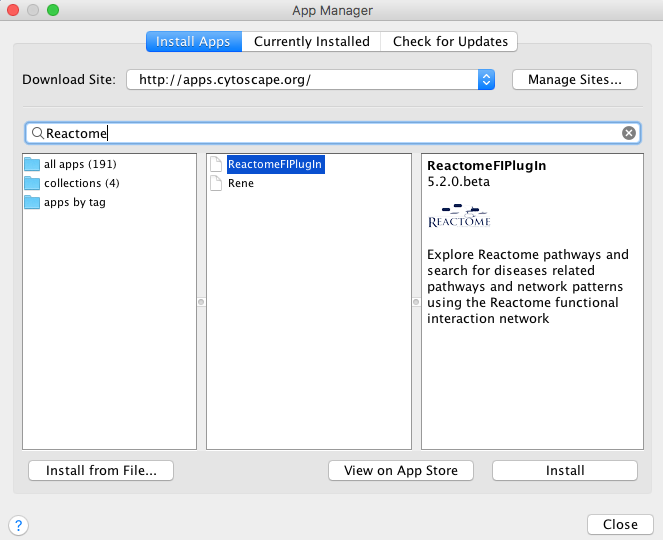Open the Install Apps tab
Viewport: 663px width, 540px height.
194,41
